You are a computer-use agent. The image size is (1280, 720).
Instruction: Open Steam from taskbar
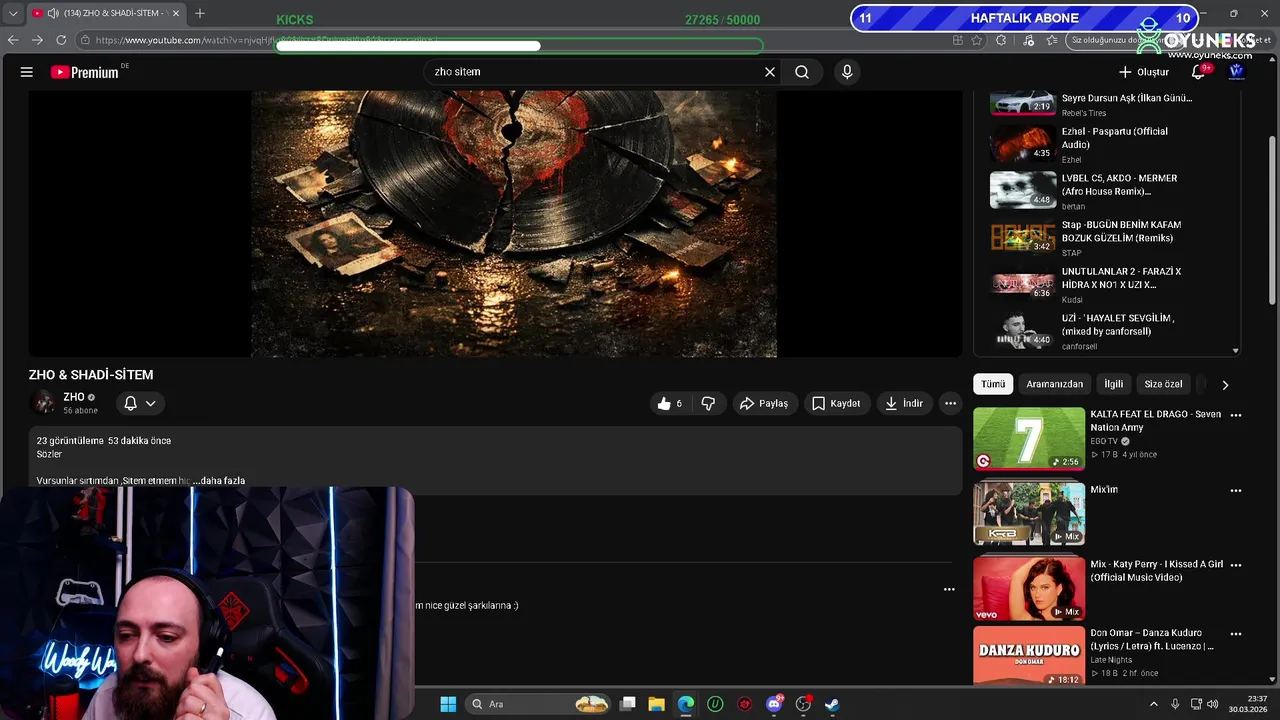(832, 704)
